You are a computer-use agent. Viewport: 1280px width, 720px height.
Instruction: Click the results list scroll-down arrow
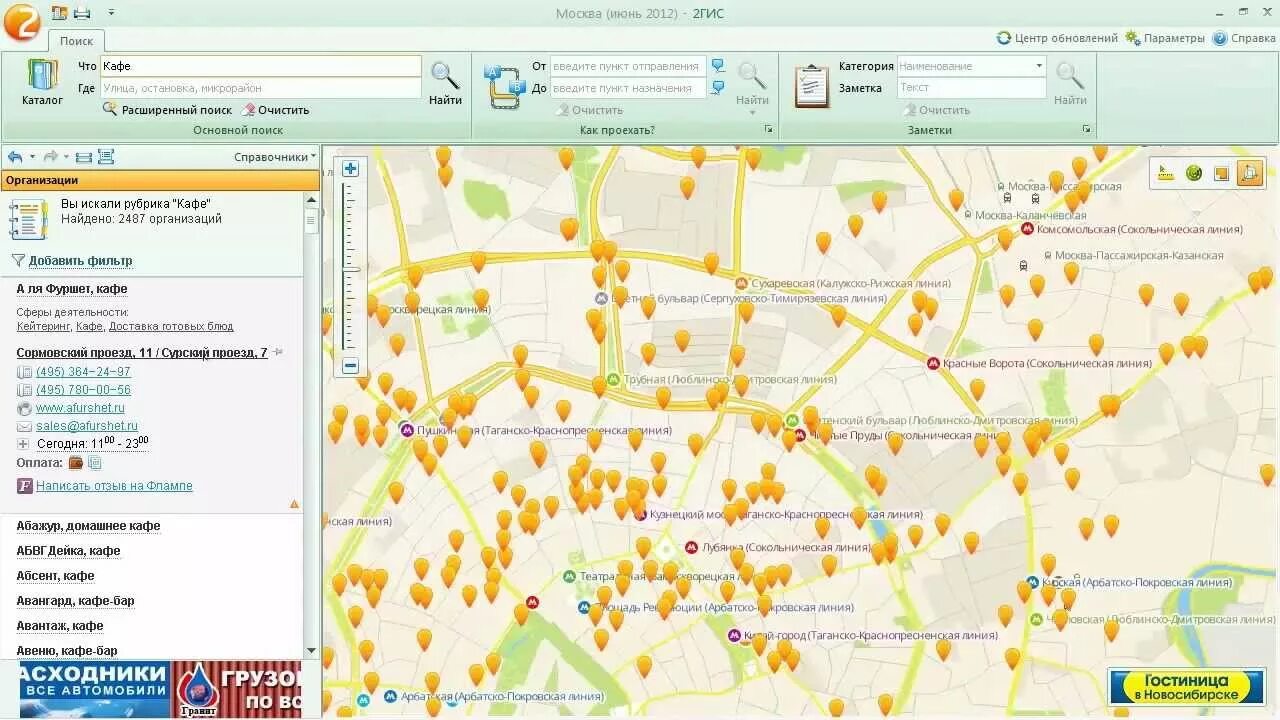[311, 651]
